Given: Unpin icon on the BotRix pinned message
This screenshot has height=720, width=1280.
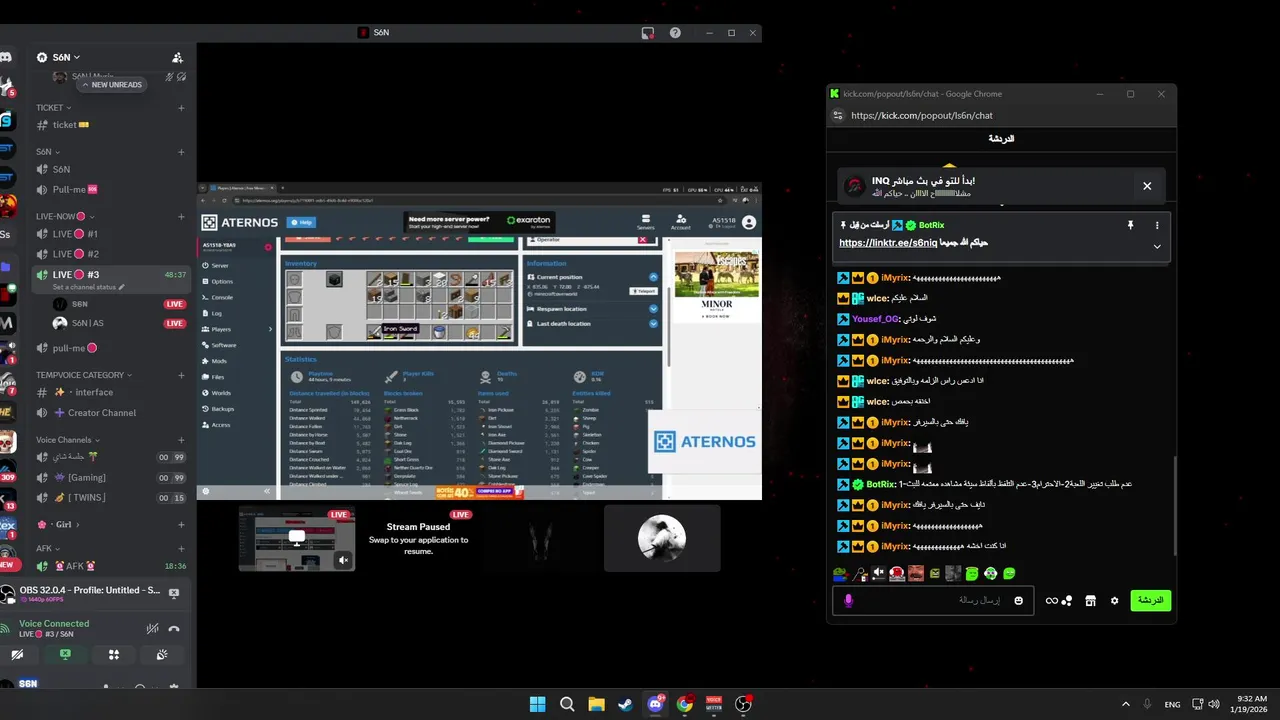Looking at the screenshot, I should [x=1130, y=226].
